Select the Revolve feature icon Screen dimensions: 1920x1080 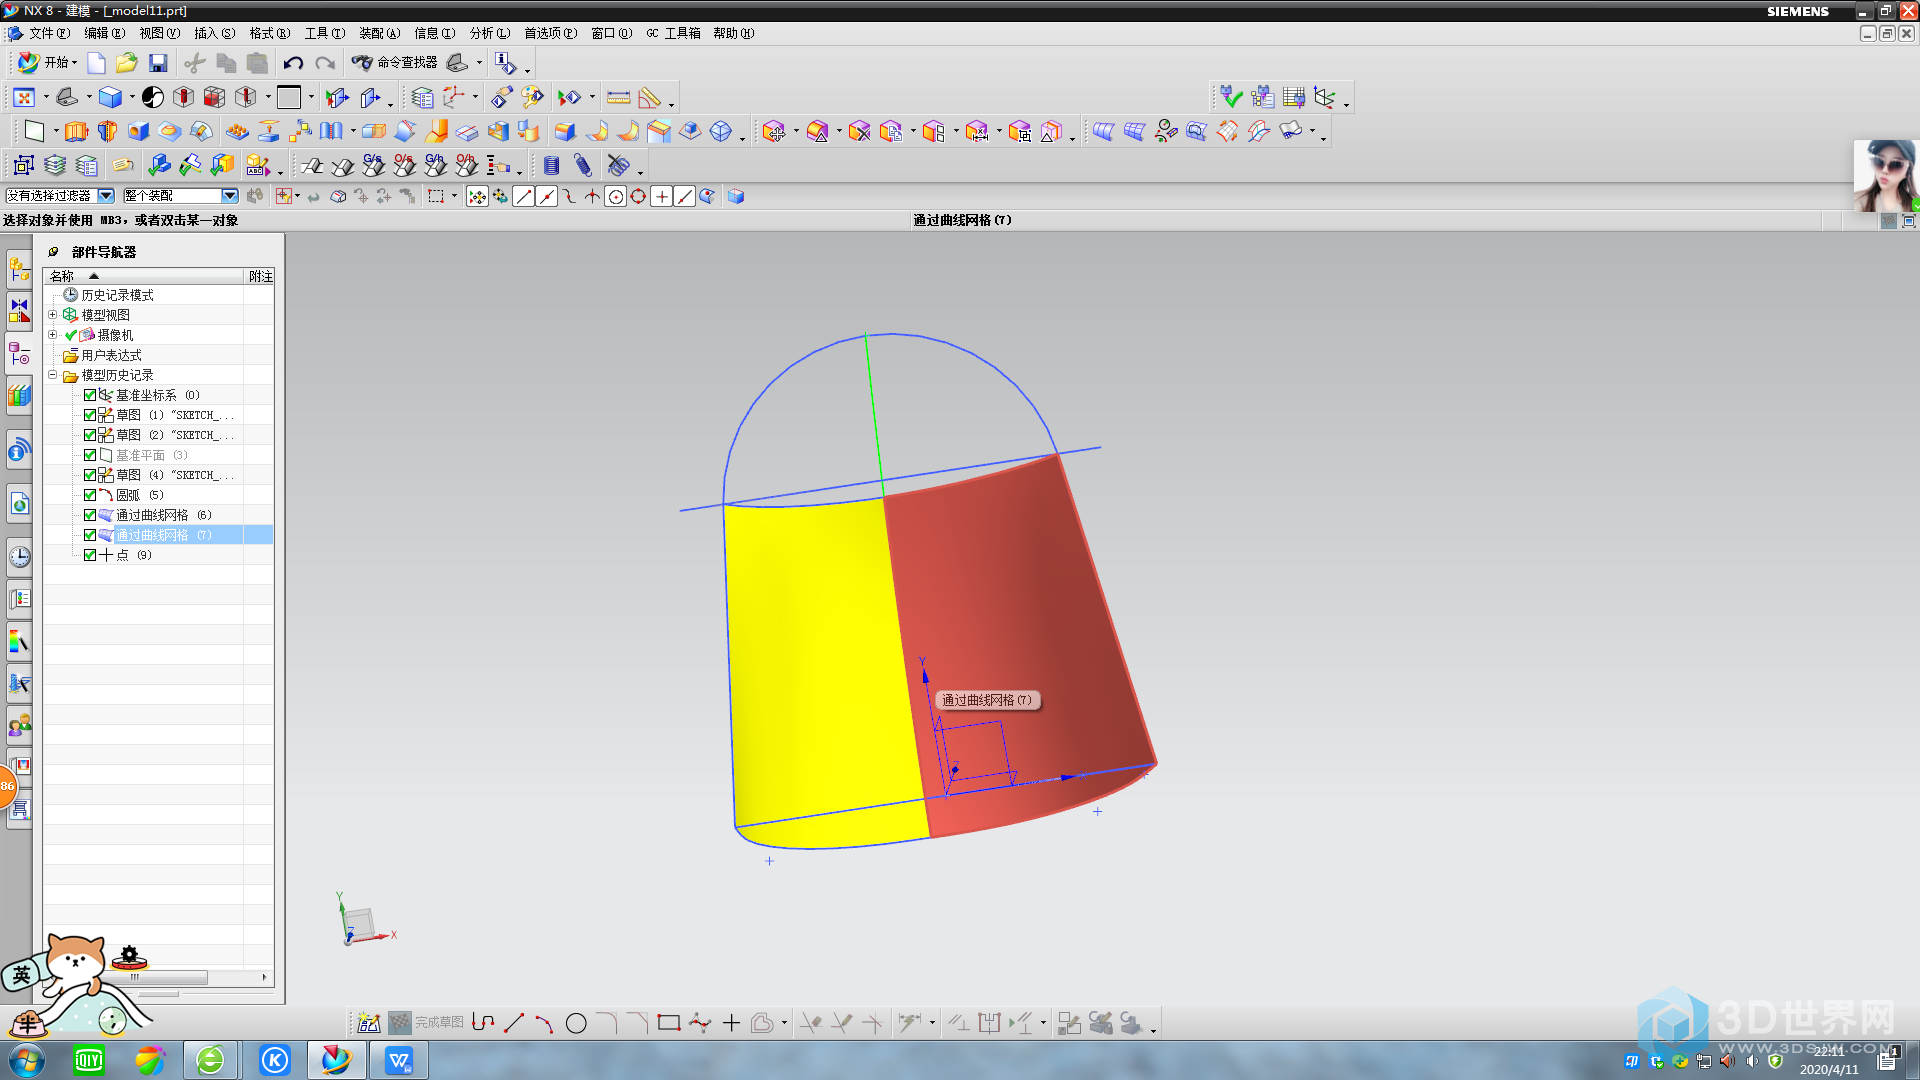(x=107, y=131)
